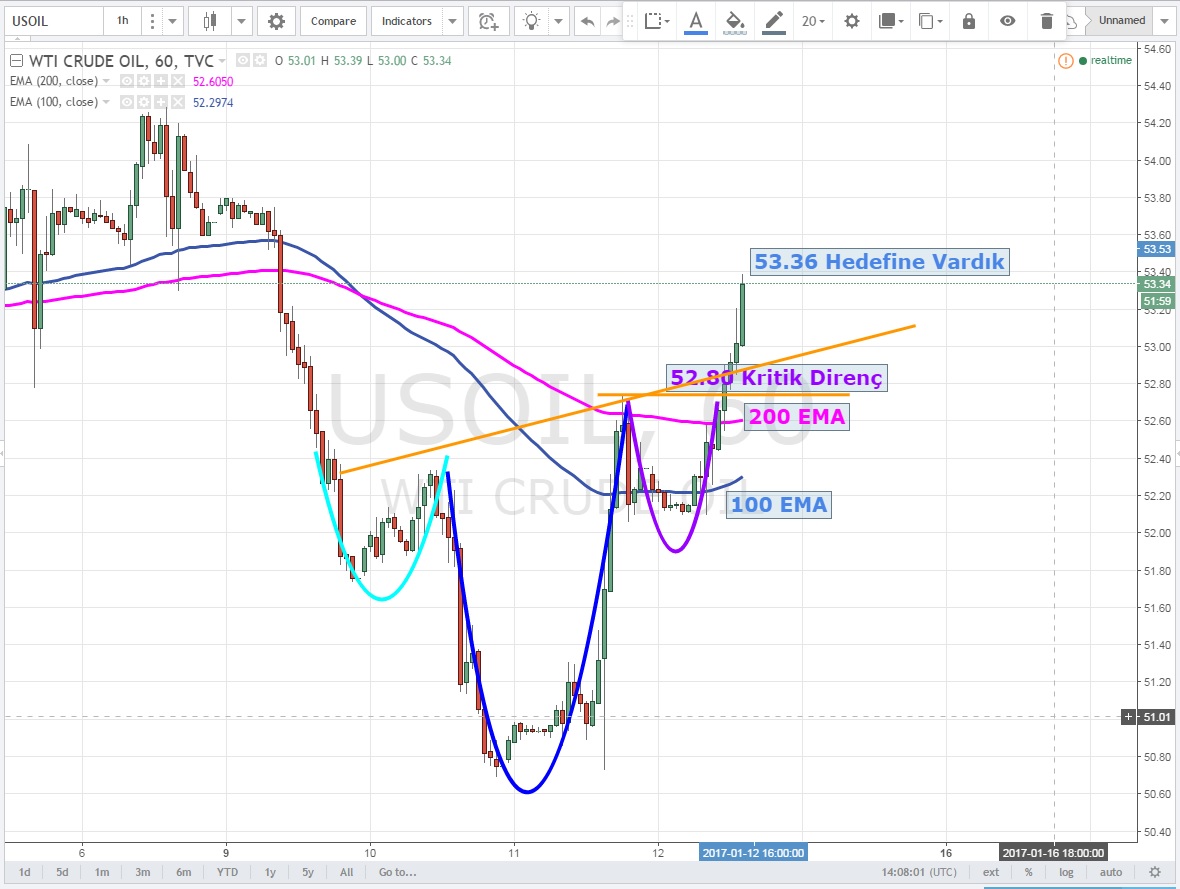Open the pencil line color tool
The height and width of the screenshot is (889, 1180).
tap(773, 21)
